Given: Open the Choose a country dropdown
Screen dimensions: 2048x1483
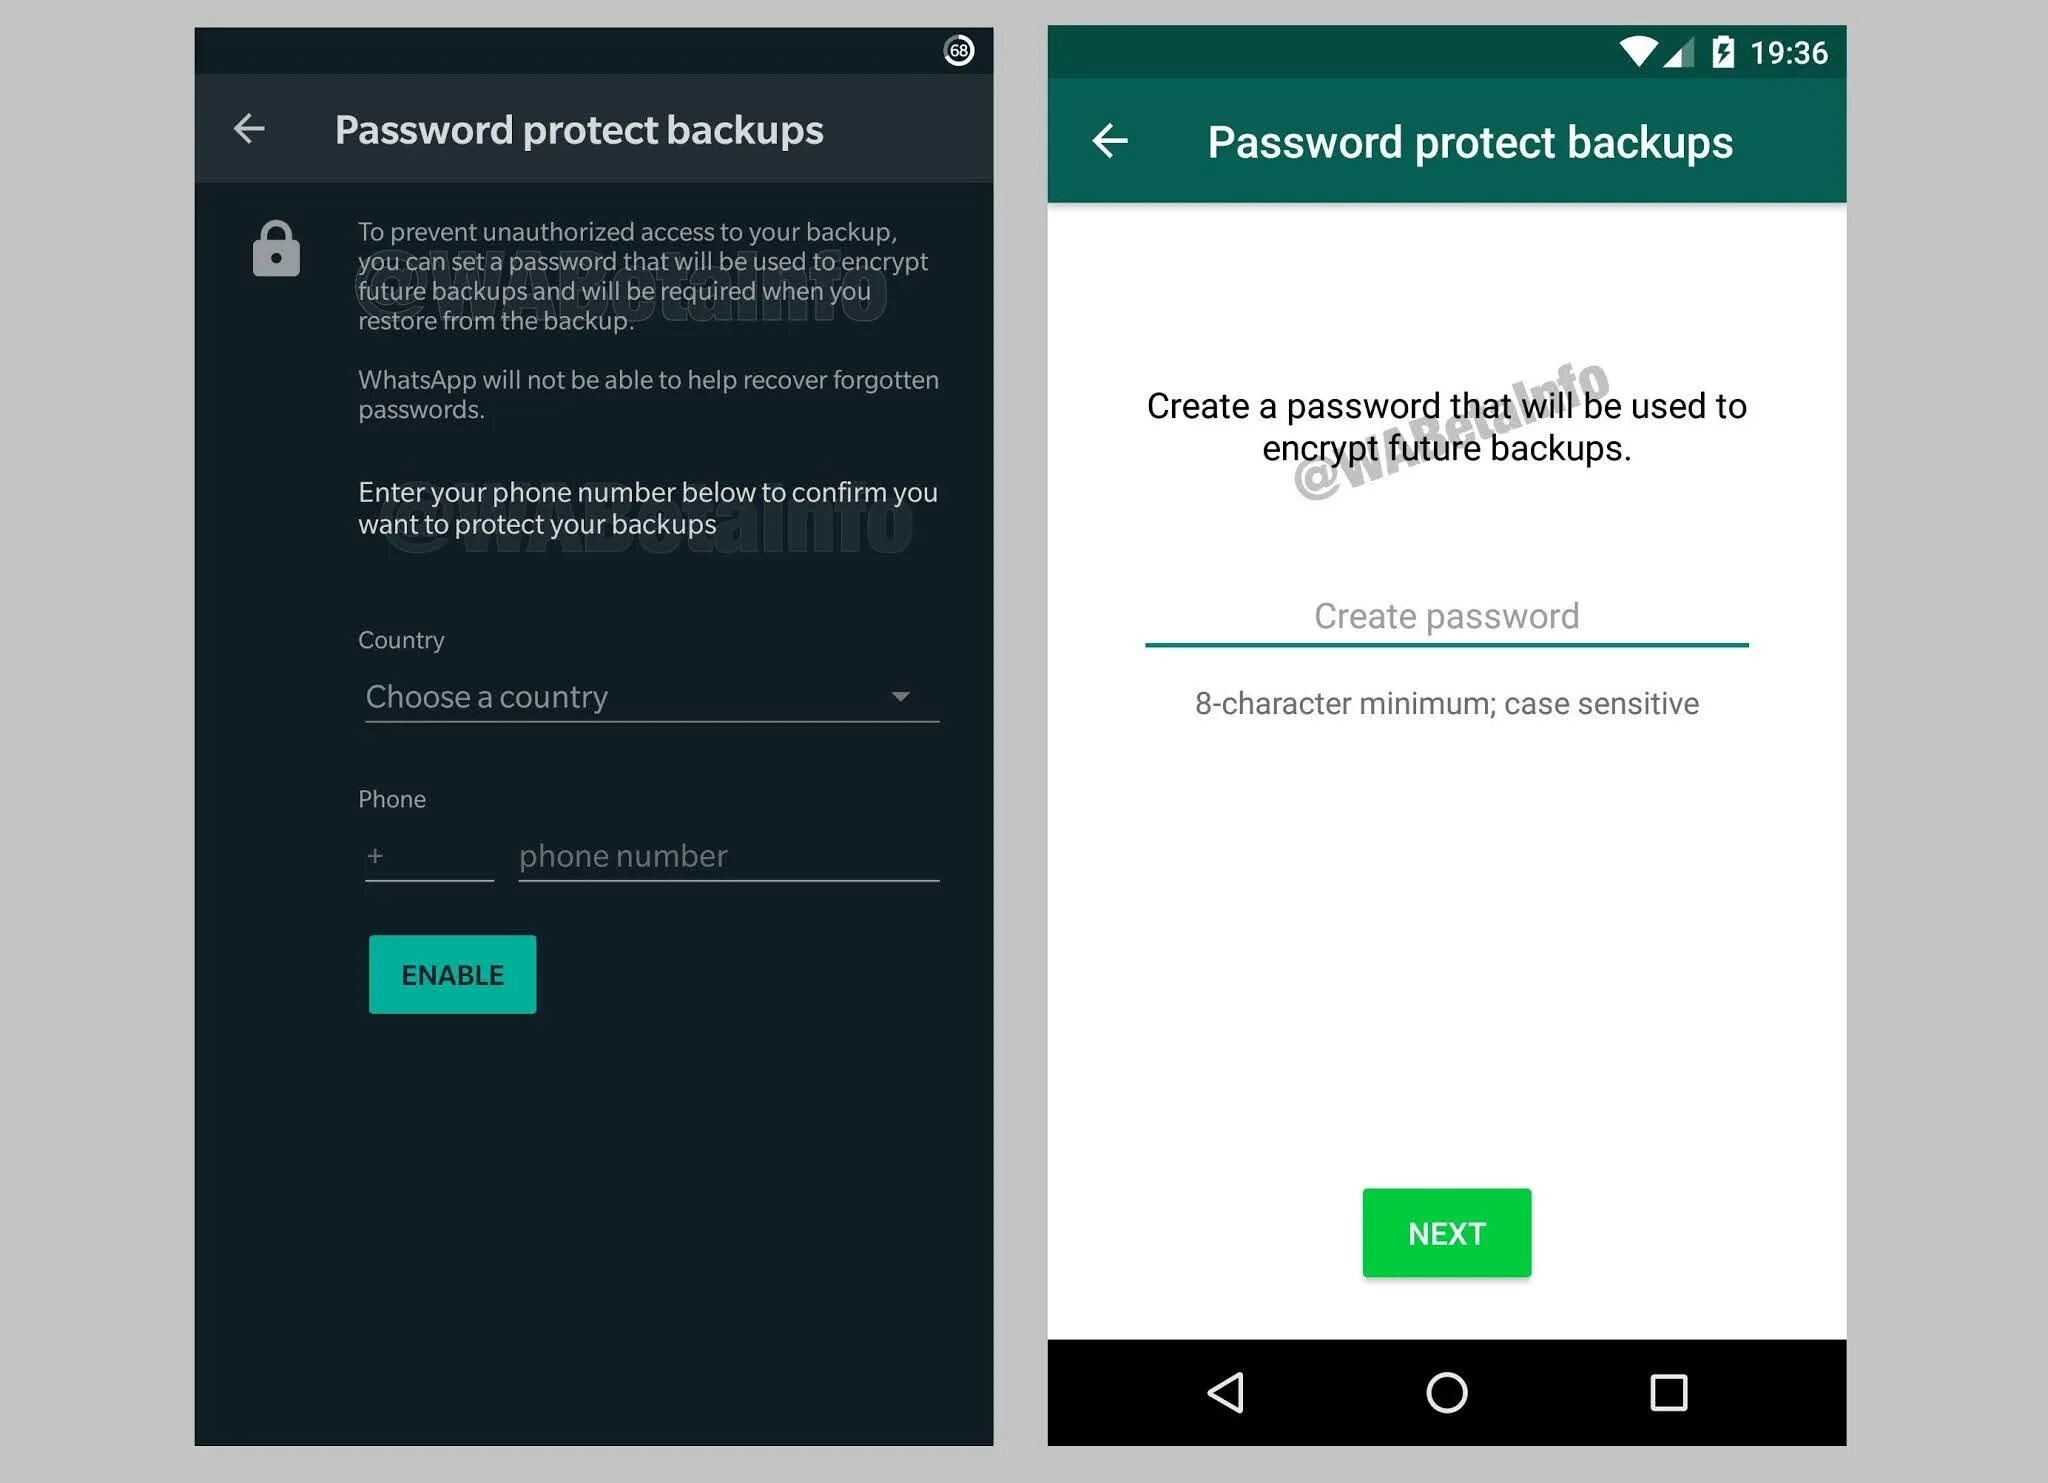Looking at the screenshot, I should 652,696.
